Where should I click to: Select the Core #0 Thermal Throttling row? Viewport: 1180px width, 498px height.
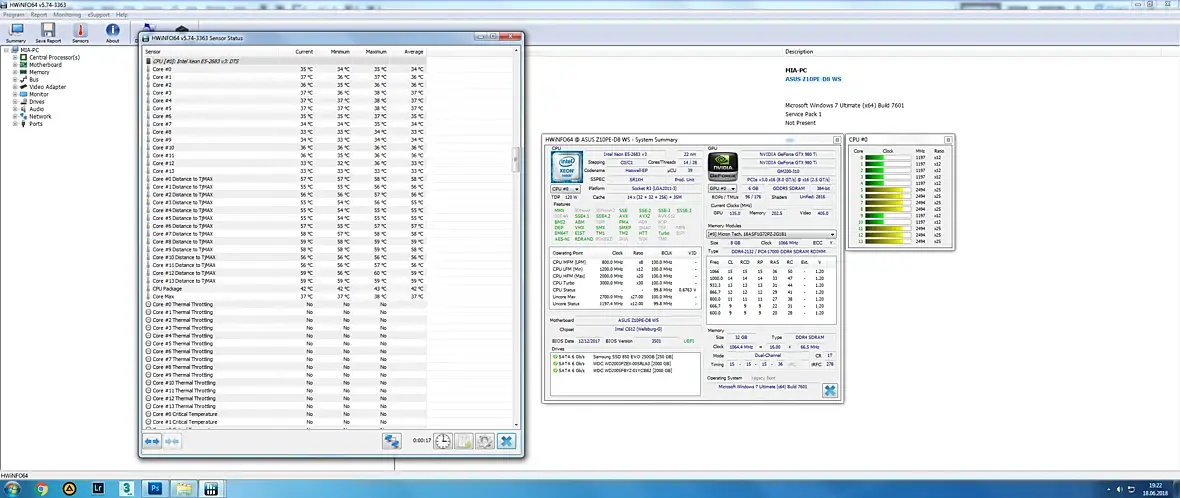click(x=284, y=304)
